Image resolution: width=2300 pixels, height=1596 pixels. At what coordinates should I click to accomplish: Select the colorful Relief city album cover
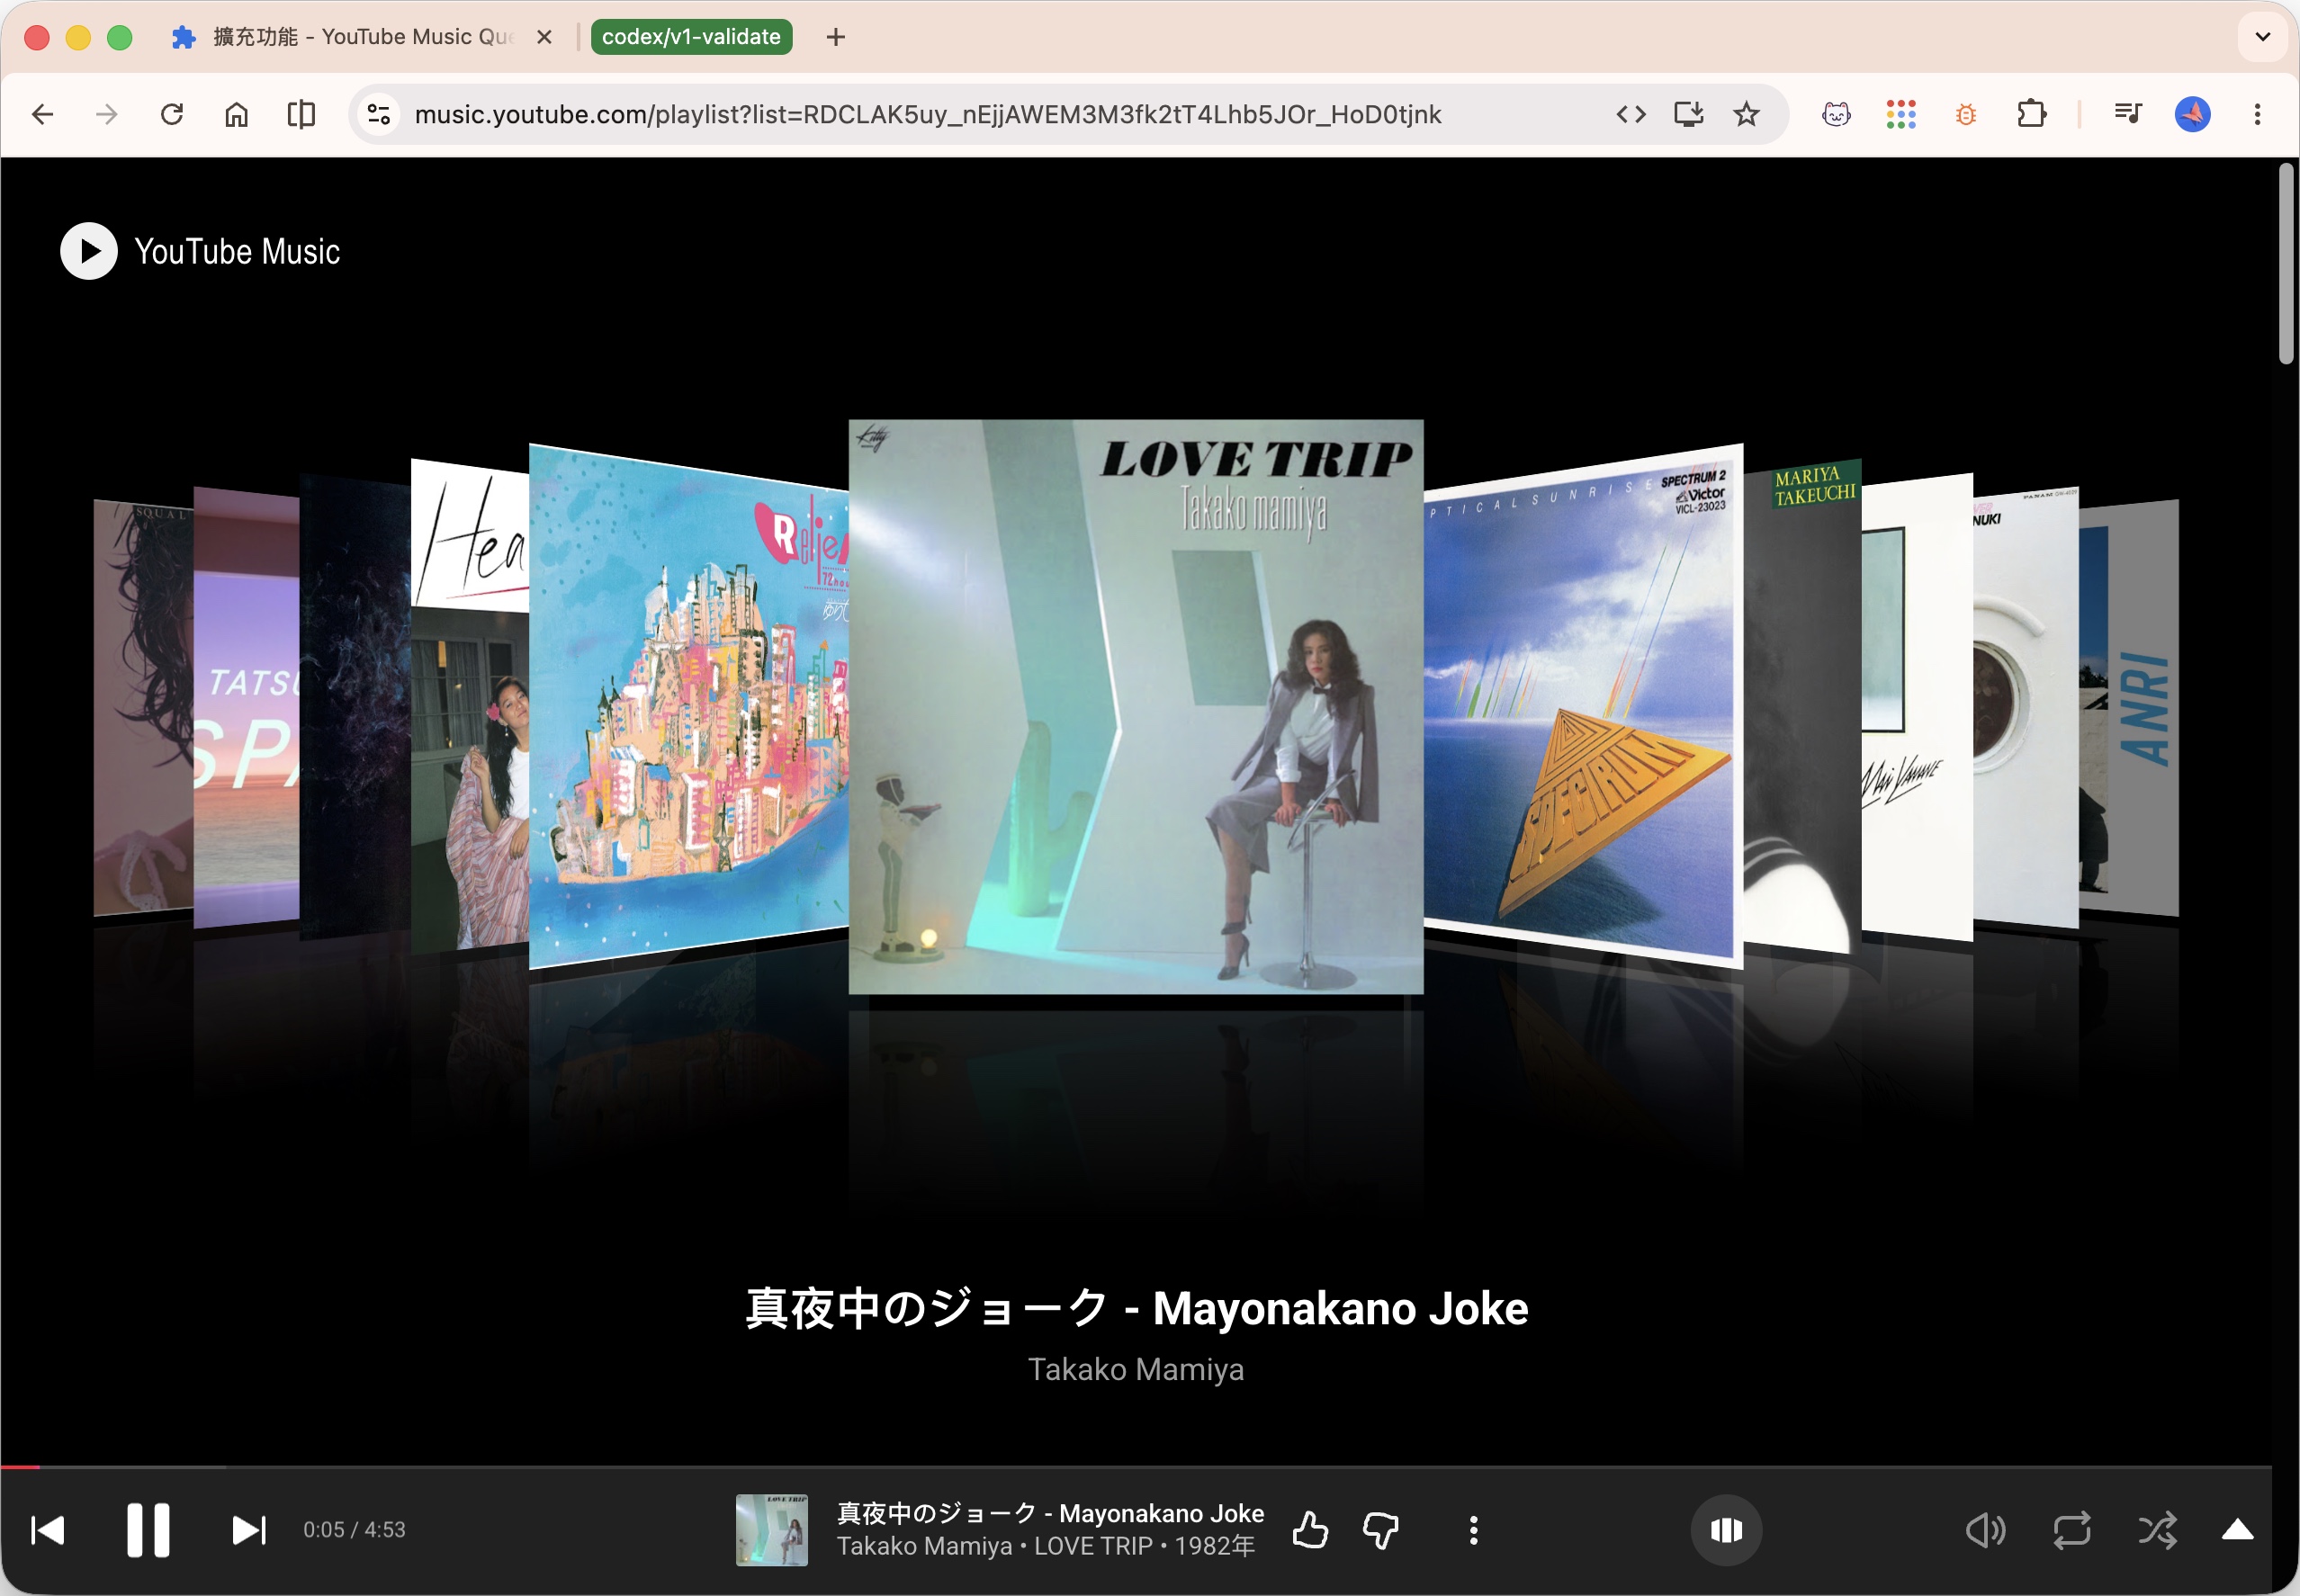[689, 706]
